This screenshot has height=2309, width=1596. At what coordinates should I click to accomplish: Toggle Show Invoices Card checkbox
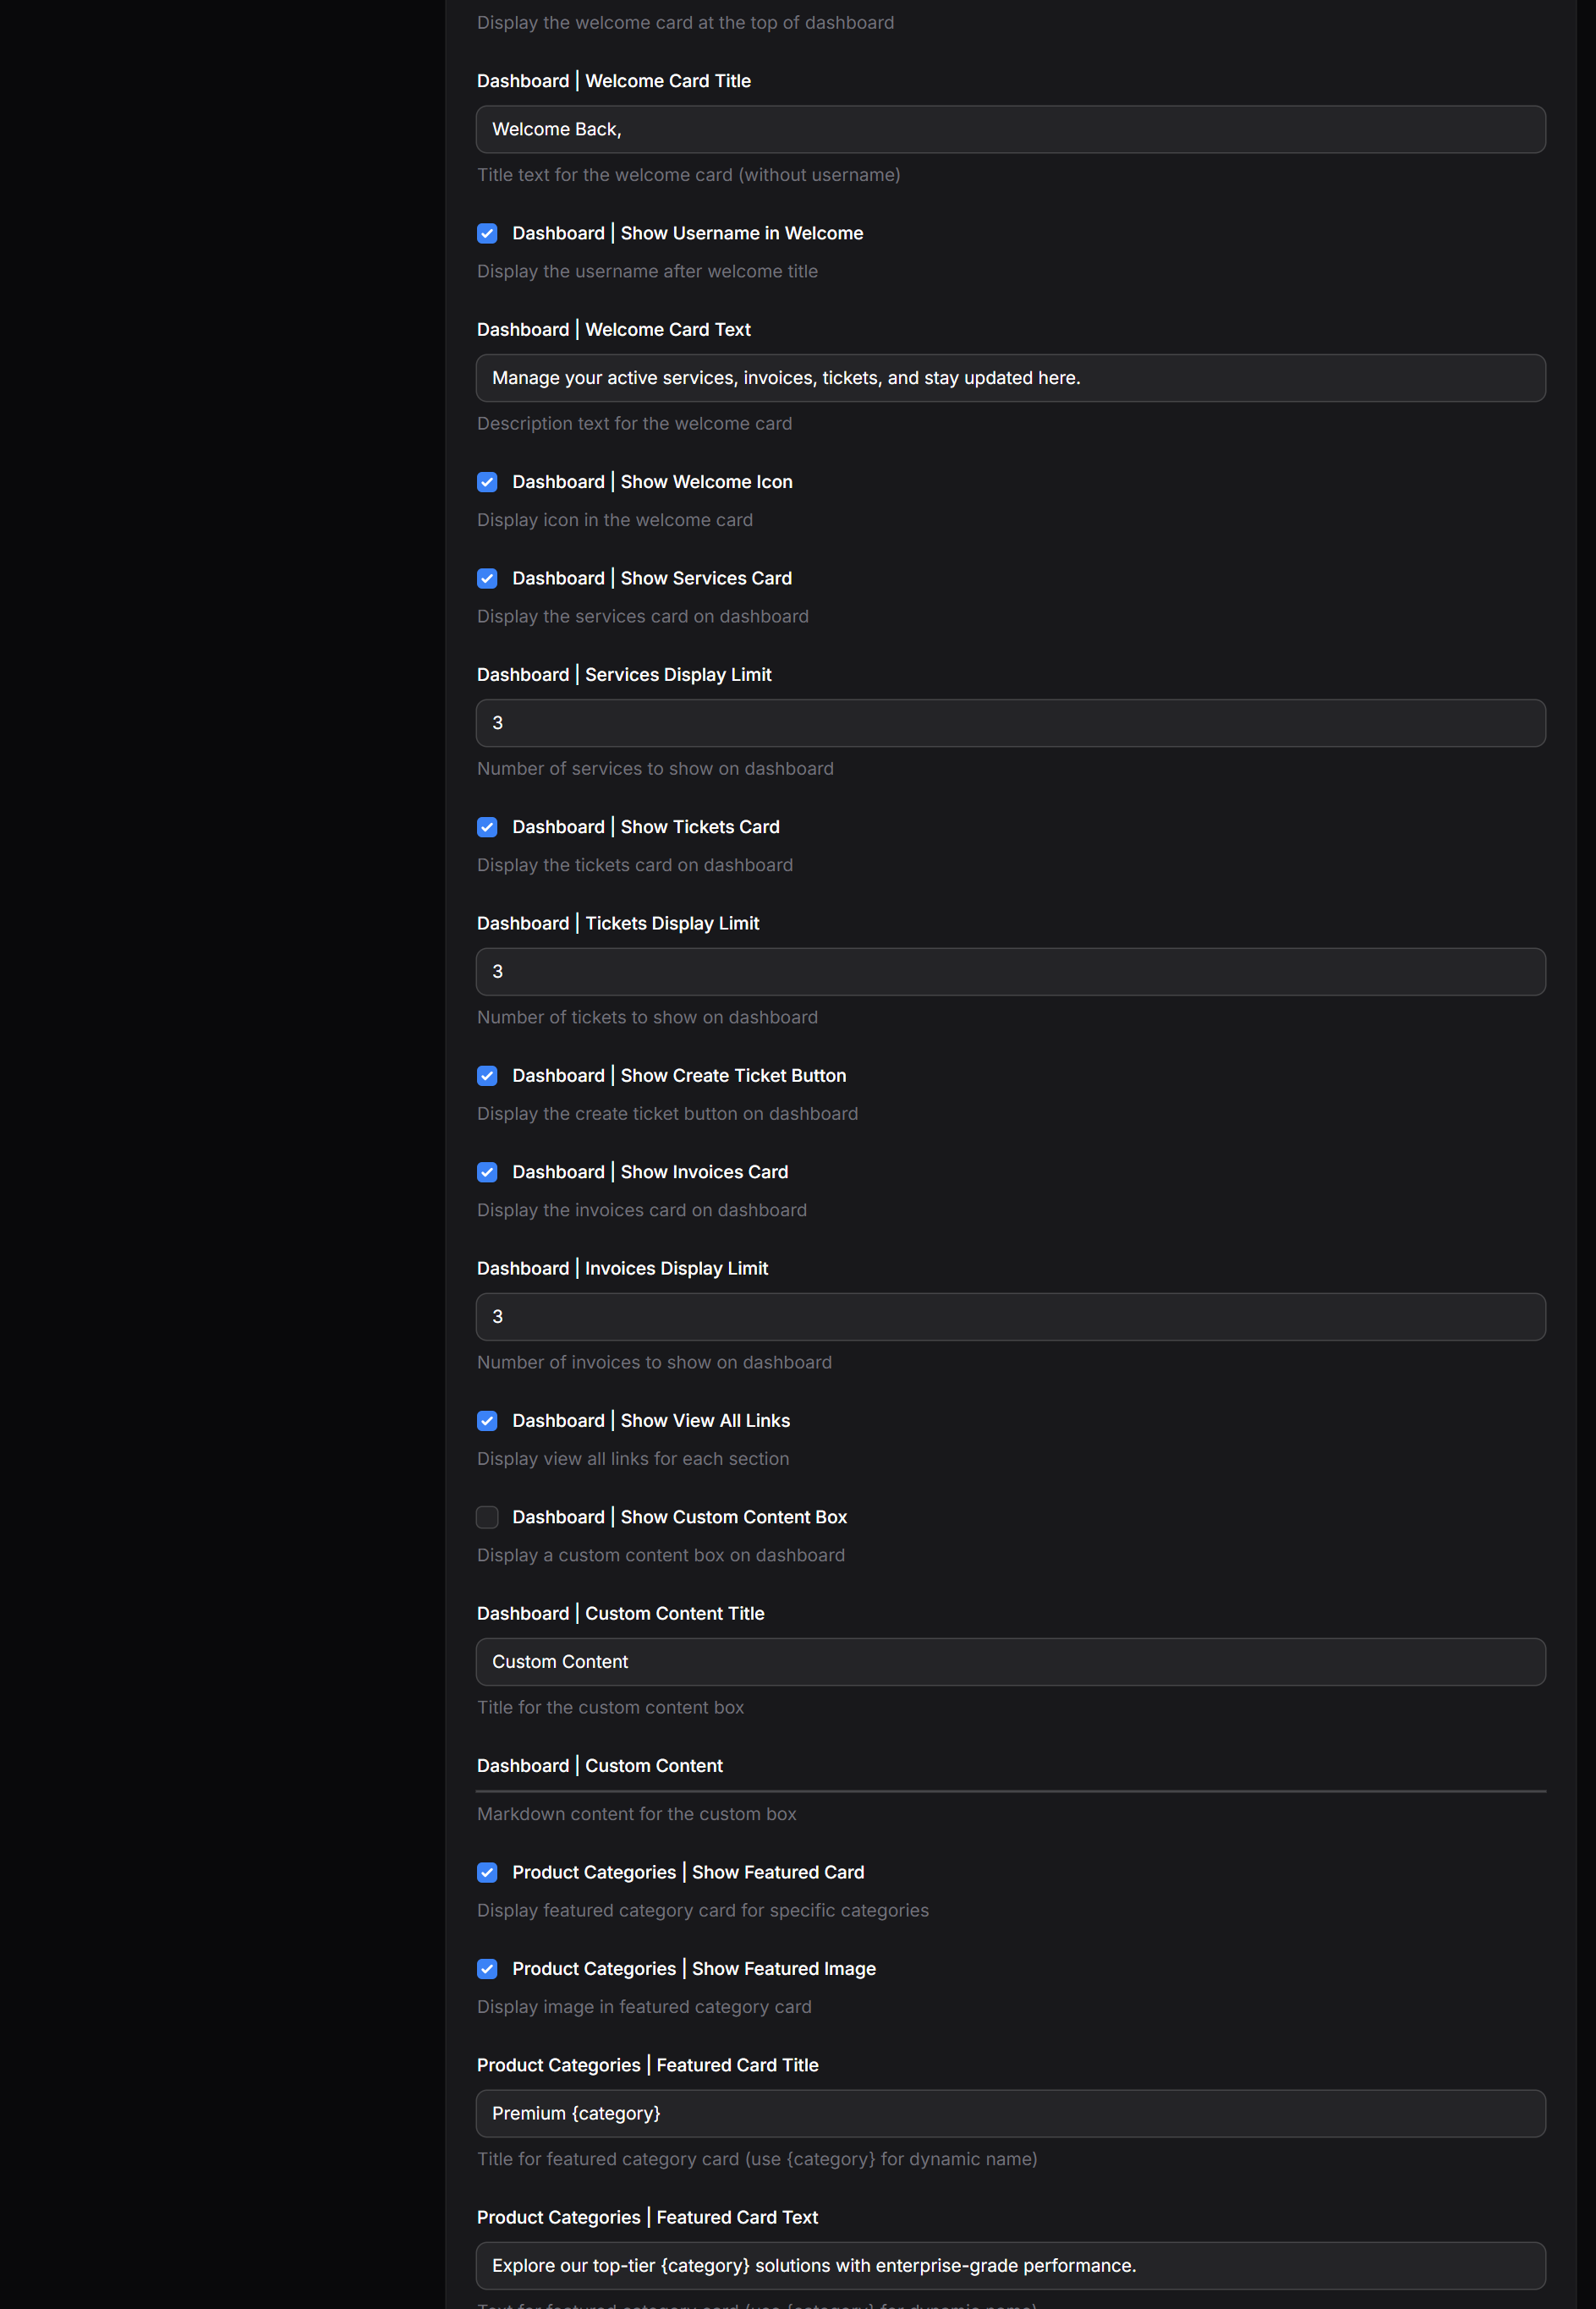[x=487, y=1172]
